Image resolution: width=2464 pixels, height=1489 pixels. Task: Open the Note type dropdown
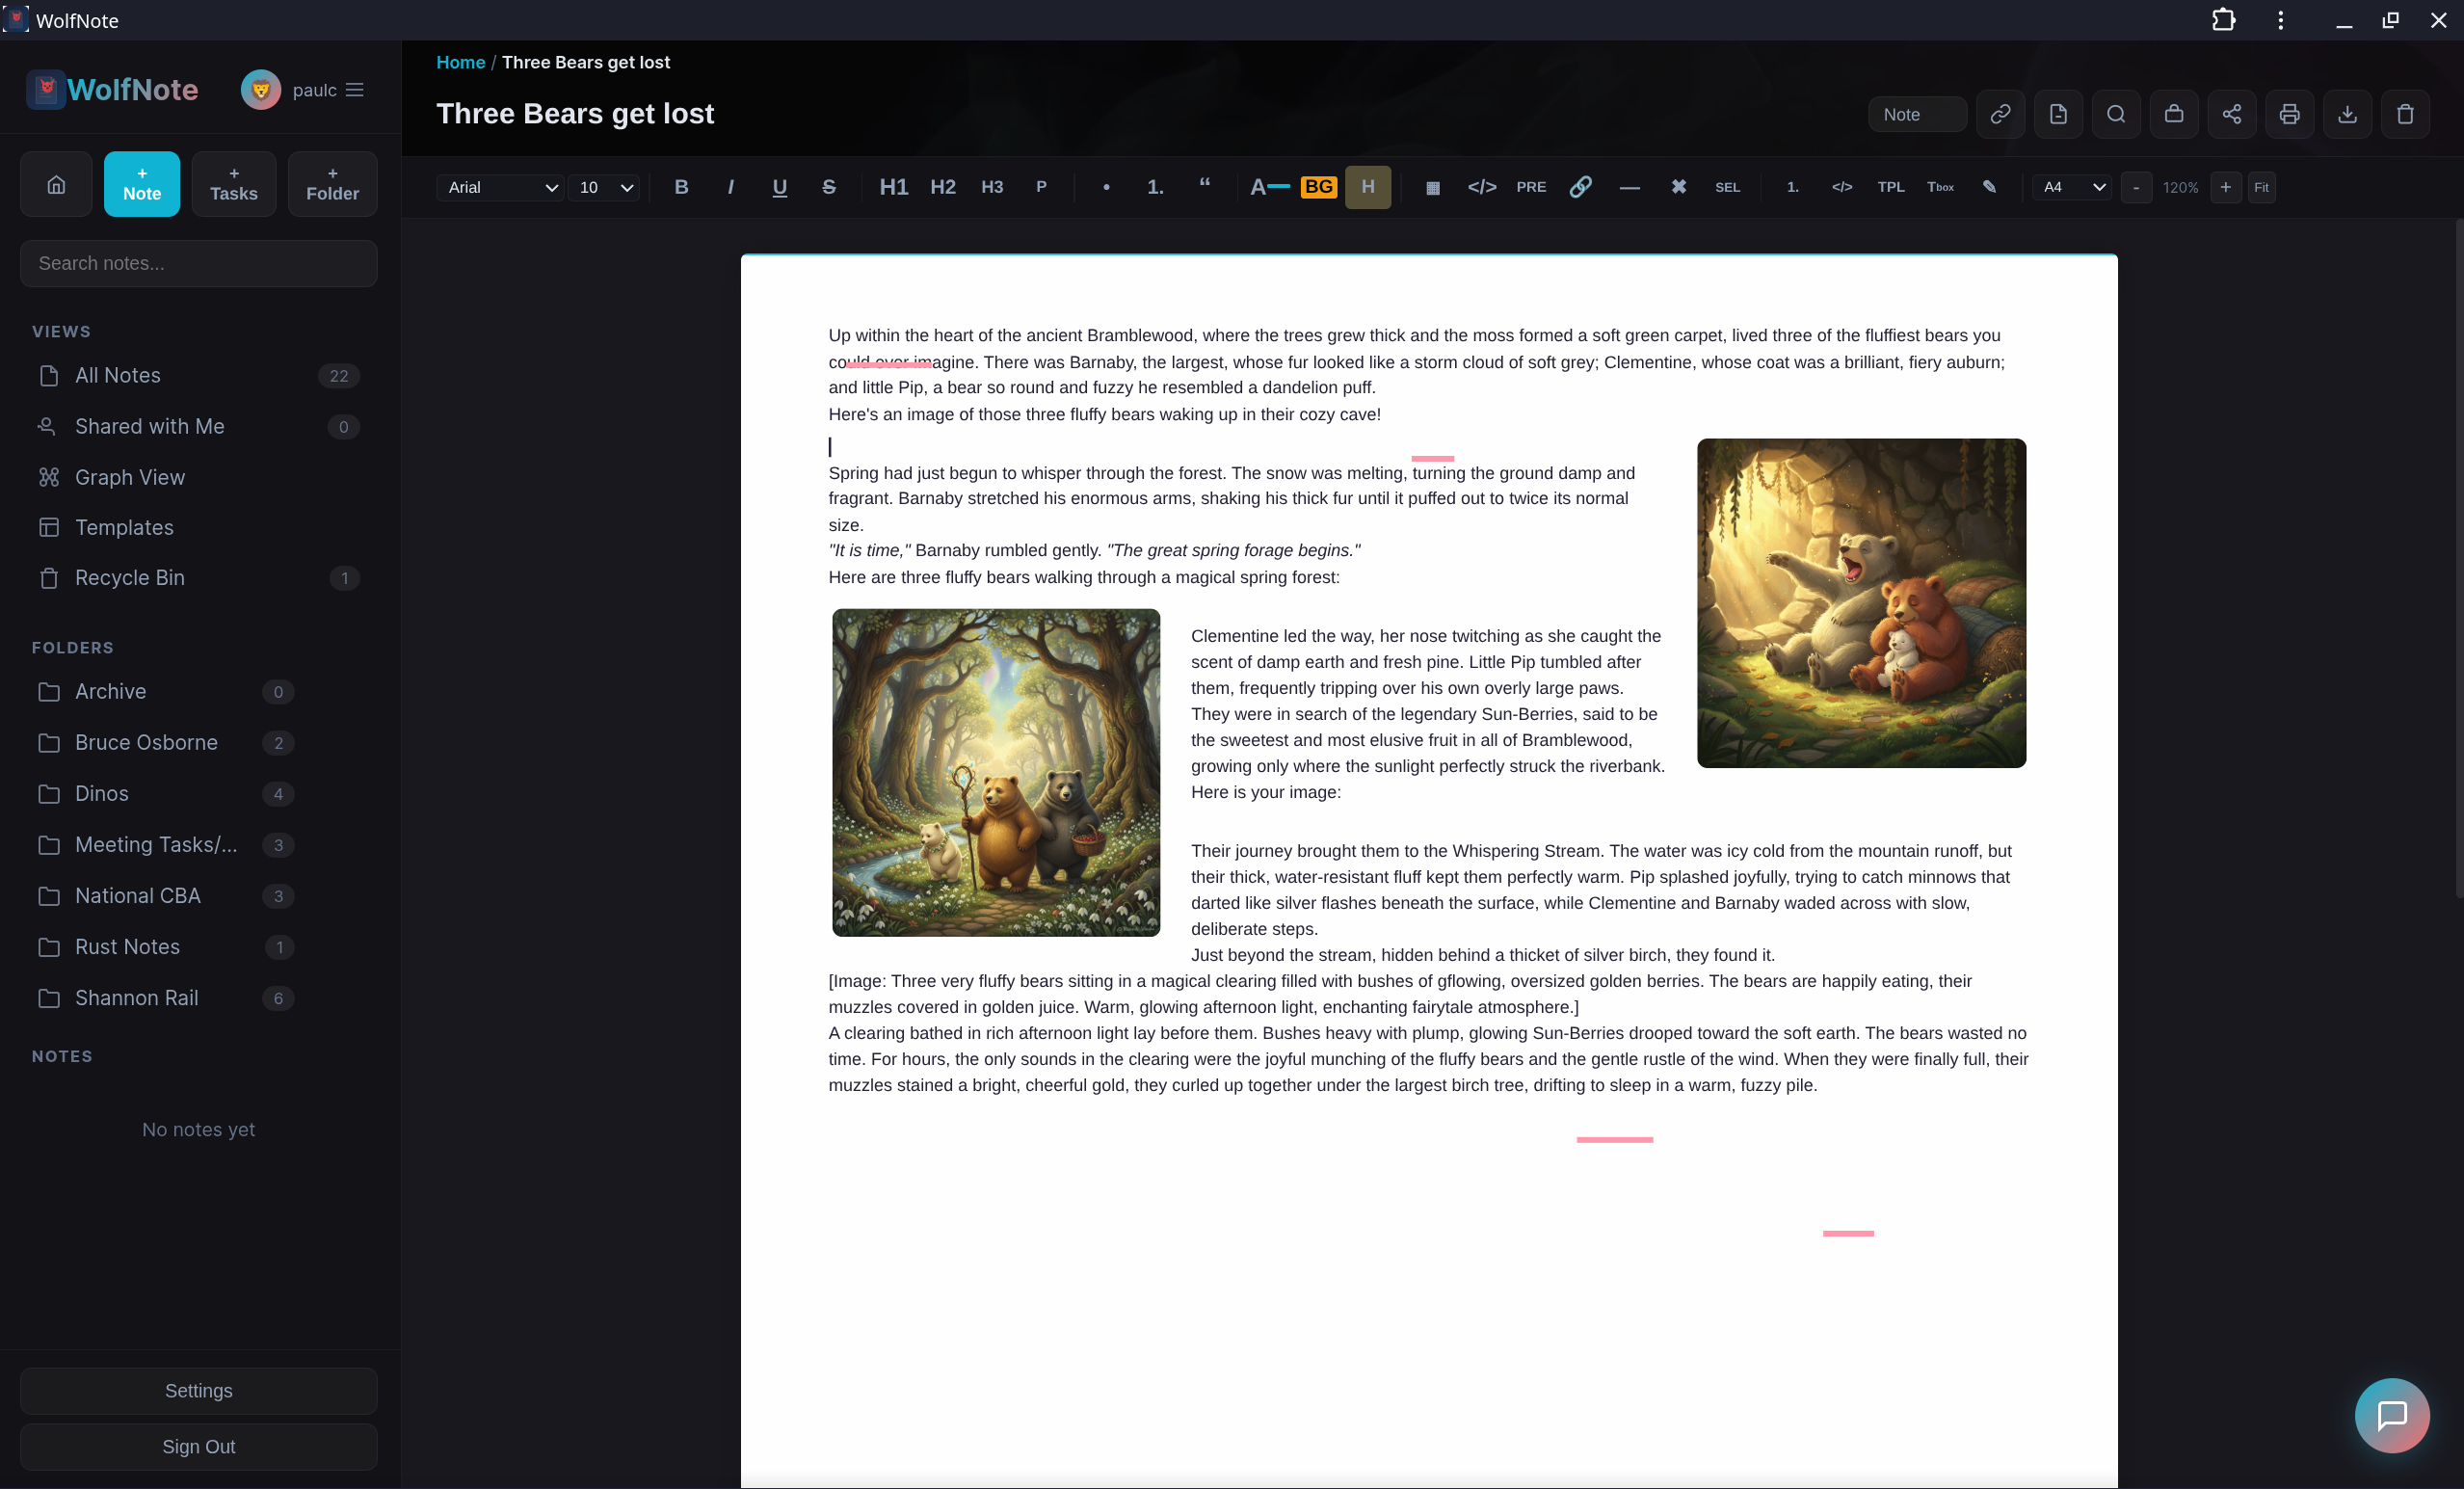[1917, 114]
